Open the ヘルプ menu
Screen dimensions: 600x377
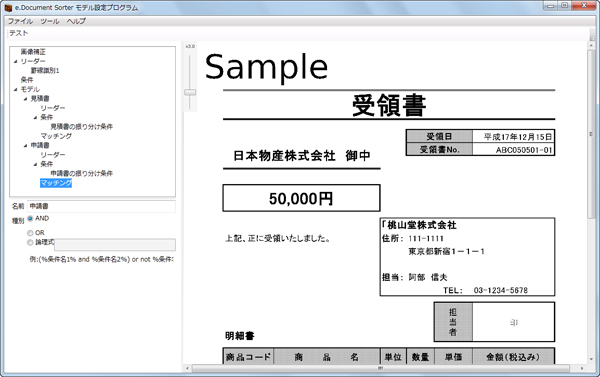76,21
